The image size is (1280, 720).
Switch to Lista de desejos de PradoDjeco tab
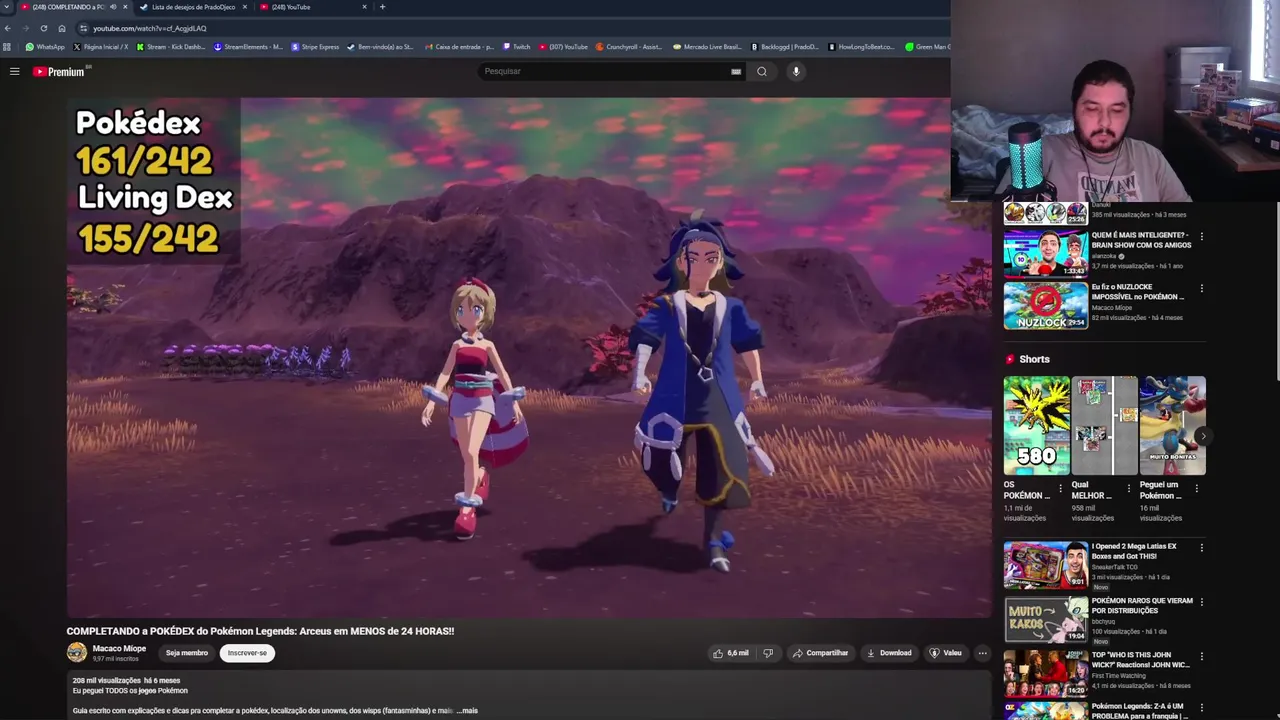[x=193, y=7]
